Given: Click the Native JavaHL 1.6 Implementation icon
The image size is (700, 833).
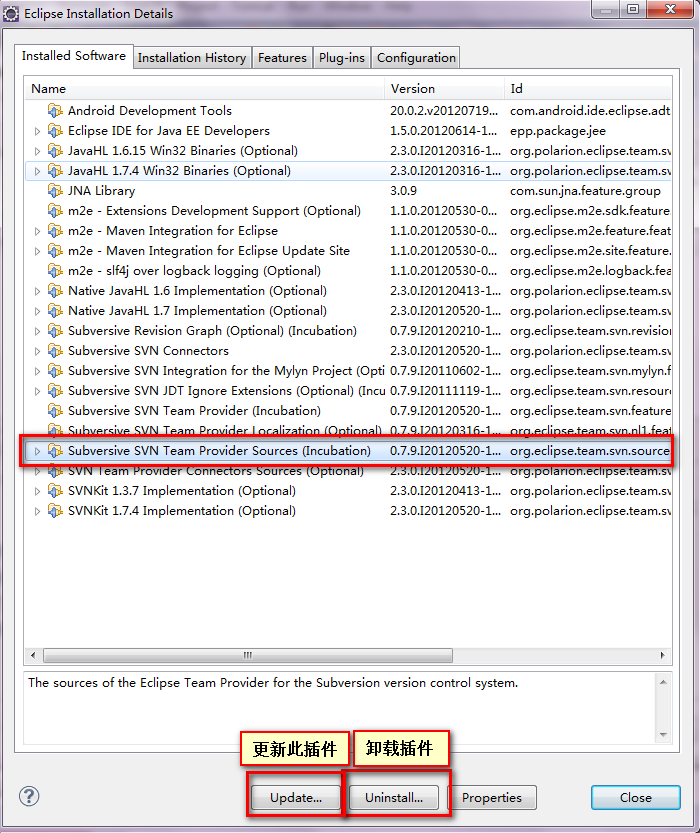Looking at the screenshot, I should click(55, 291).
